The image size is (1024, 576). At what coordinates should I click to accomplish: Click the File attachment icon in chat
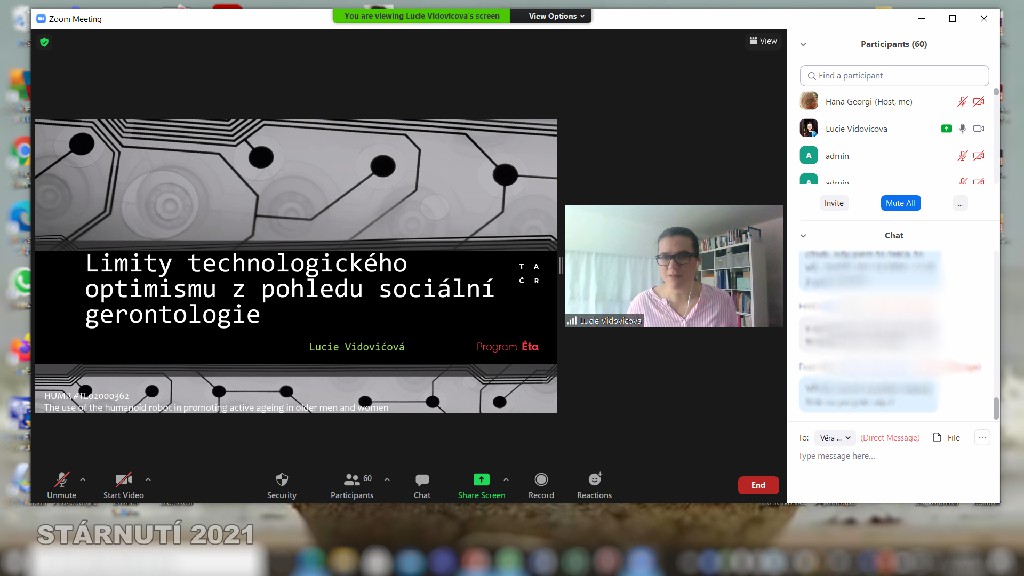[937, 438]
